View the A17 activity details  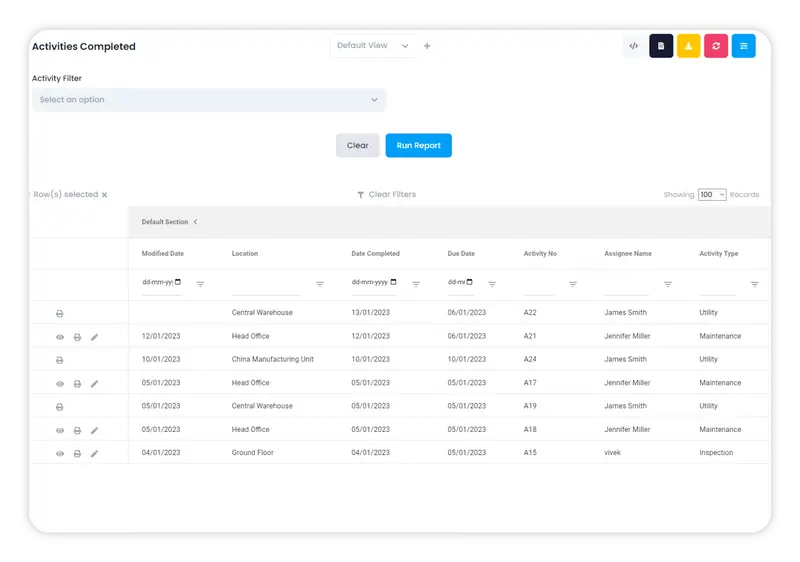60,384
